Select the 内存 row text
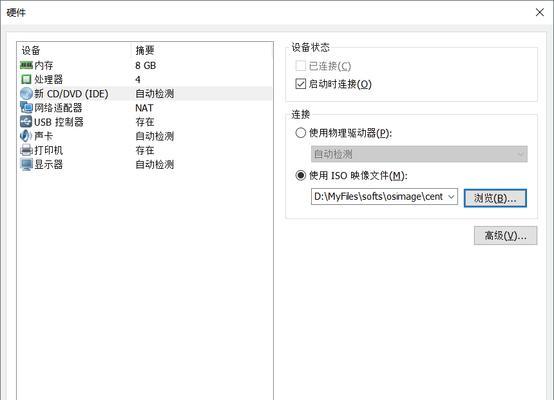554x400 pixels. pyautogui.click(x=43, y=65)
